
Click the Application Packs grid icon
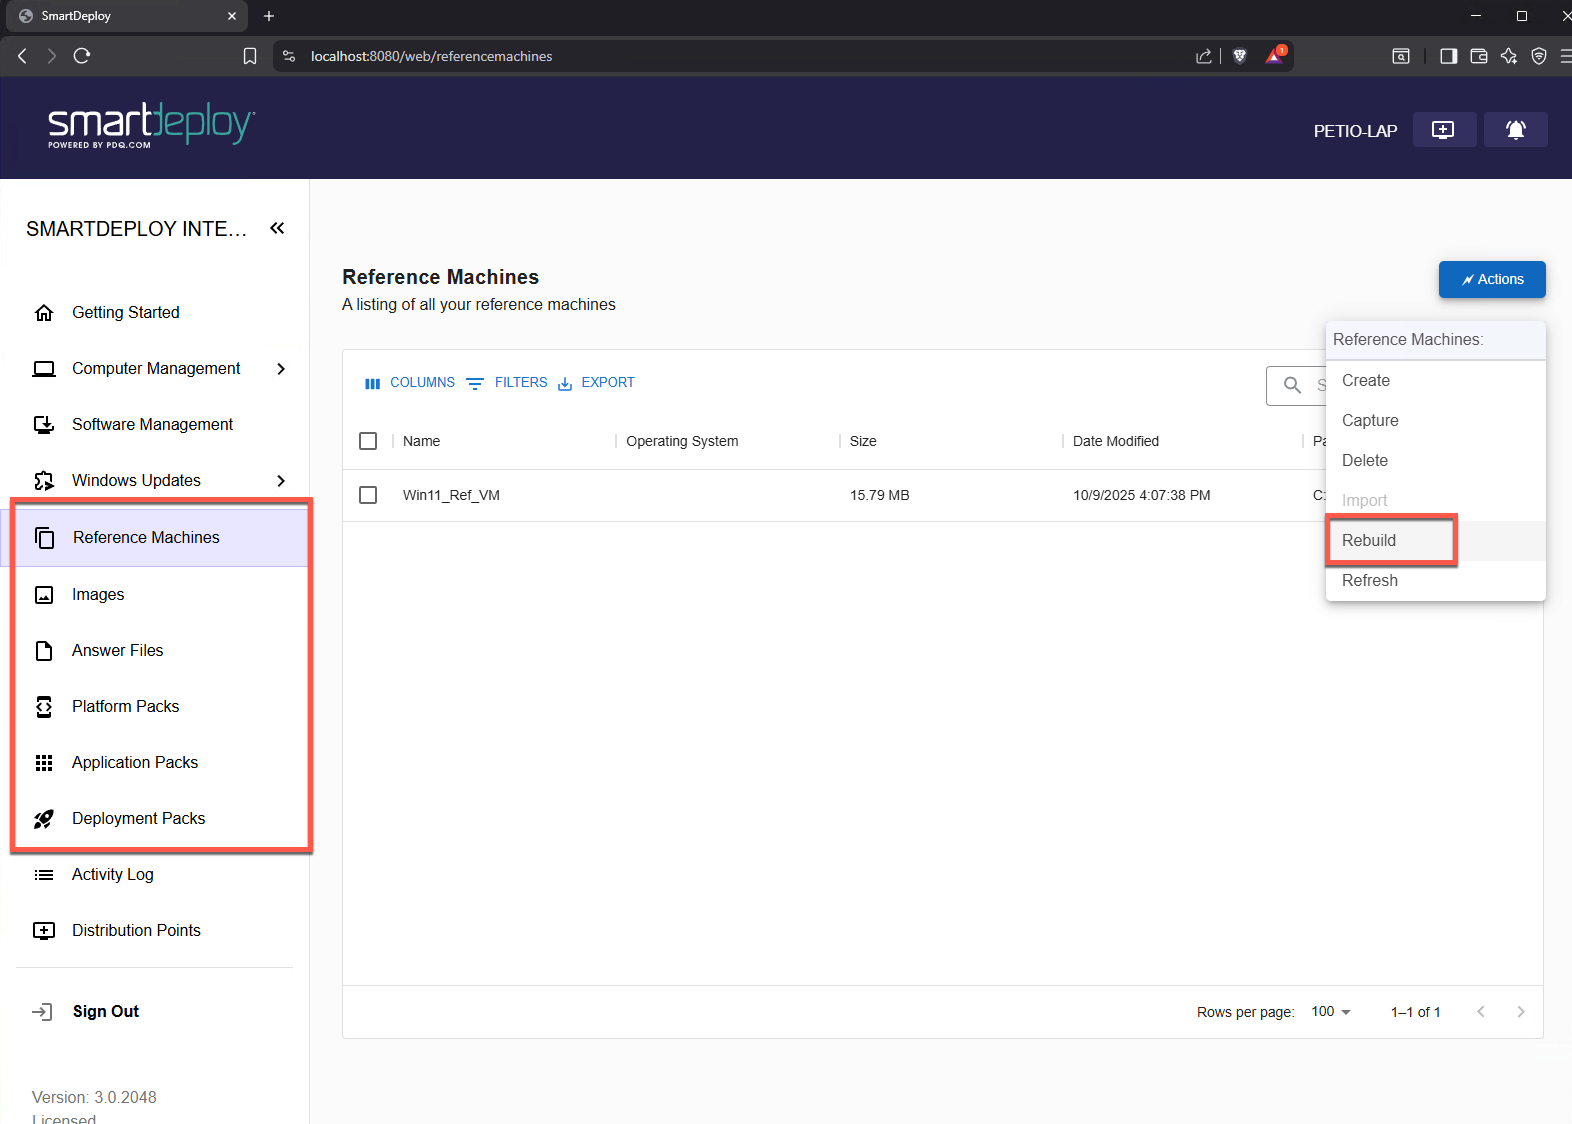click(44, 763)
